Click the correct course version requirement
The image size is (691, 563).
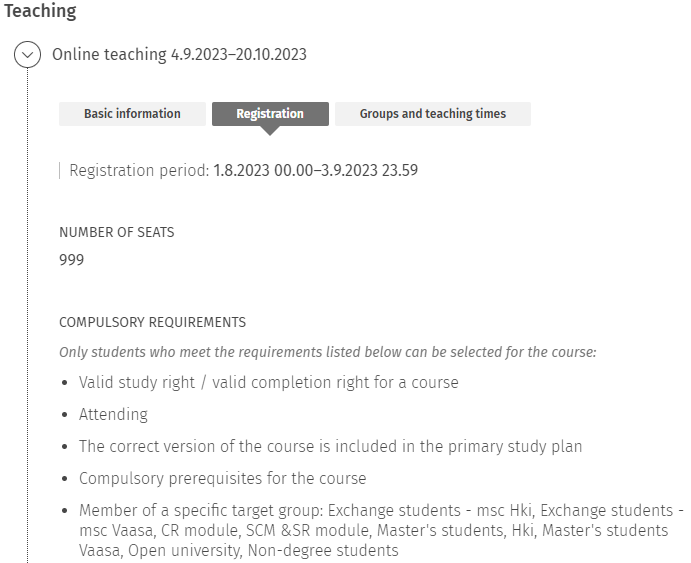pos(330,446)
